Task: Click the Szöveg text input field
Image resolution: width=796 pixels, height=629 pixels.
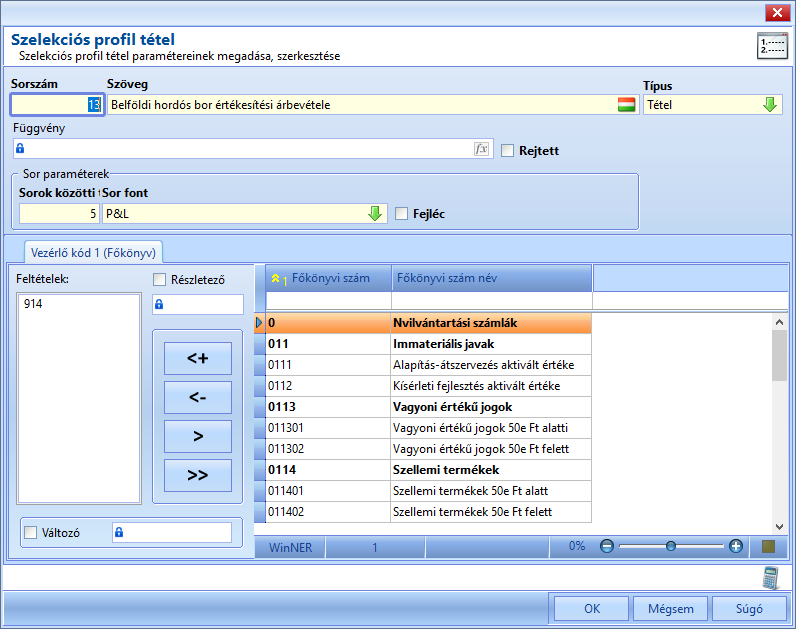Action: 362,105
